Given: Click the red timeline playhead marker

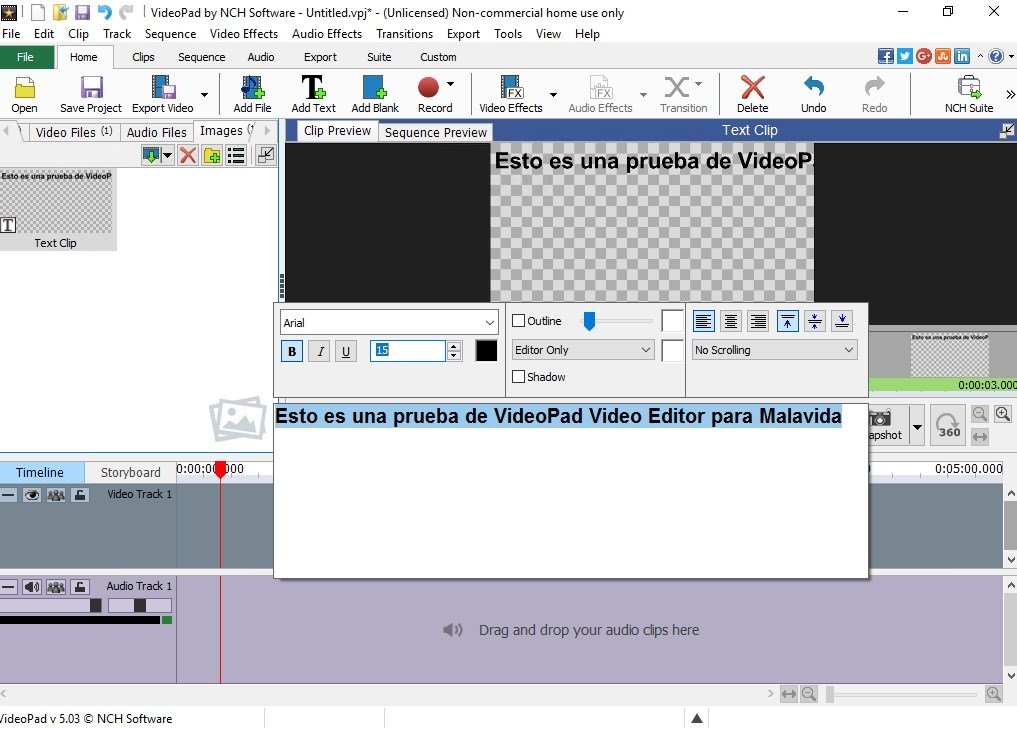Looking at the screenshot, I should coord(221,469).
